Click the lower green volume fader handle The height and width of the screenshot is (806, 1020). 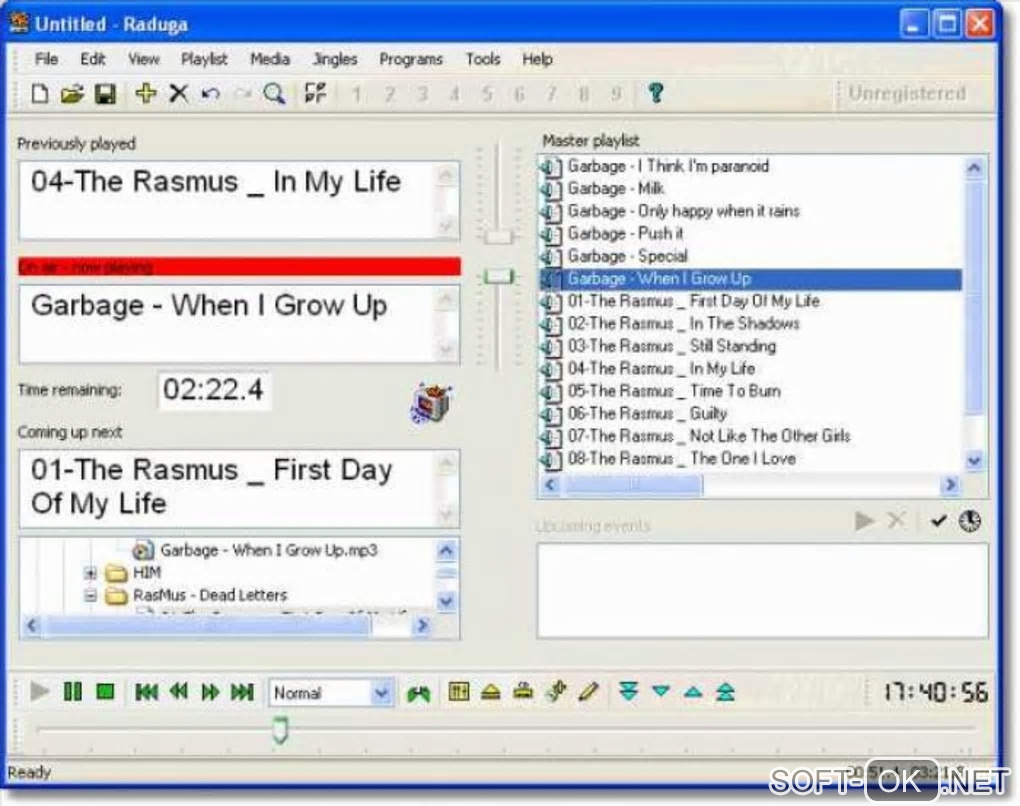pyautogui.click(x=499, y=276)
